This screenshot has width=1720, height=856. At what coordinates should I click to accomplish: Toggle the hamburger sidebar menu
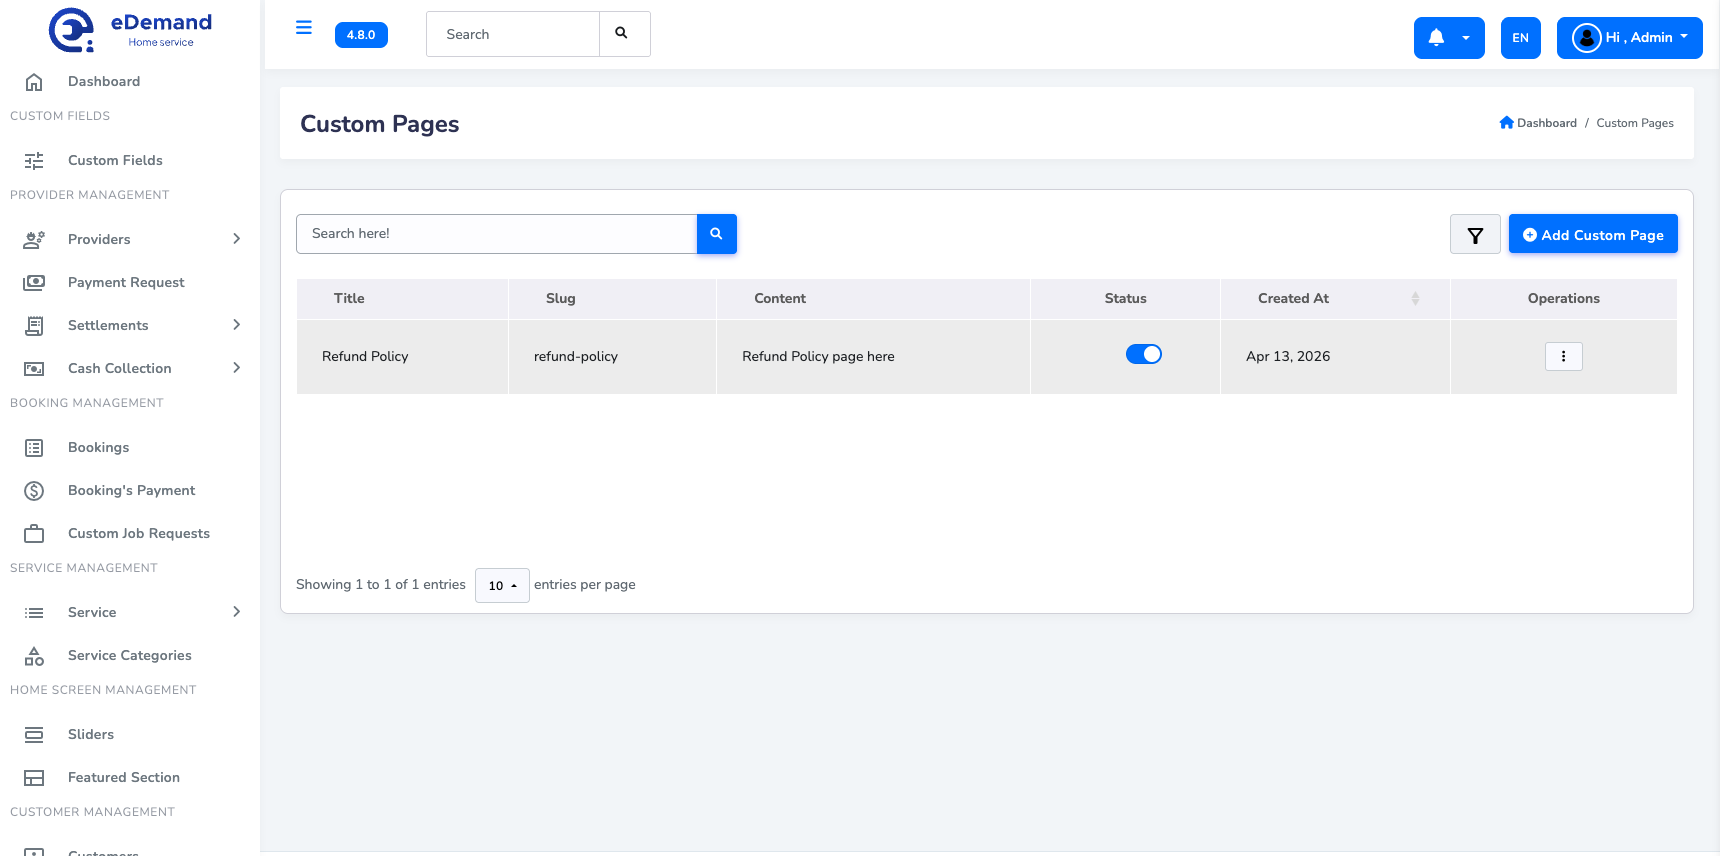304,28
